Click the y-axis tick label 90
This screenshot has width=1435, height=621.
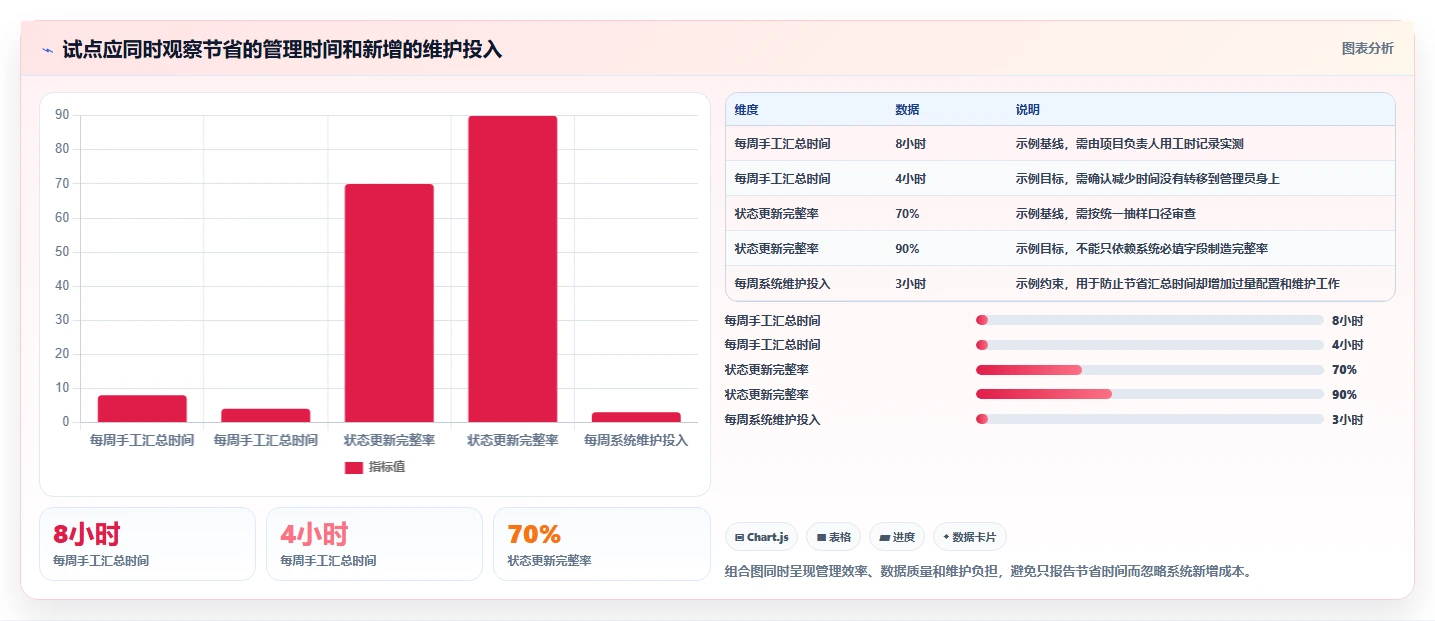62,115
